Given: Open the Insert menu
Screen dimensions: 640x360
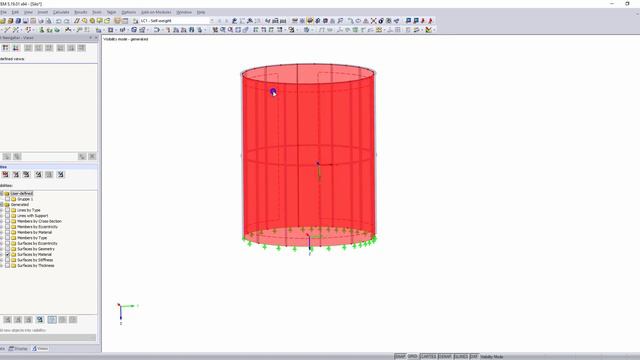Looking at the screenshot, I should click(x=42, y=12).
